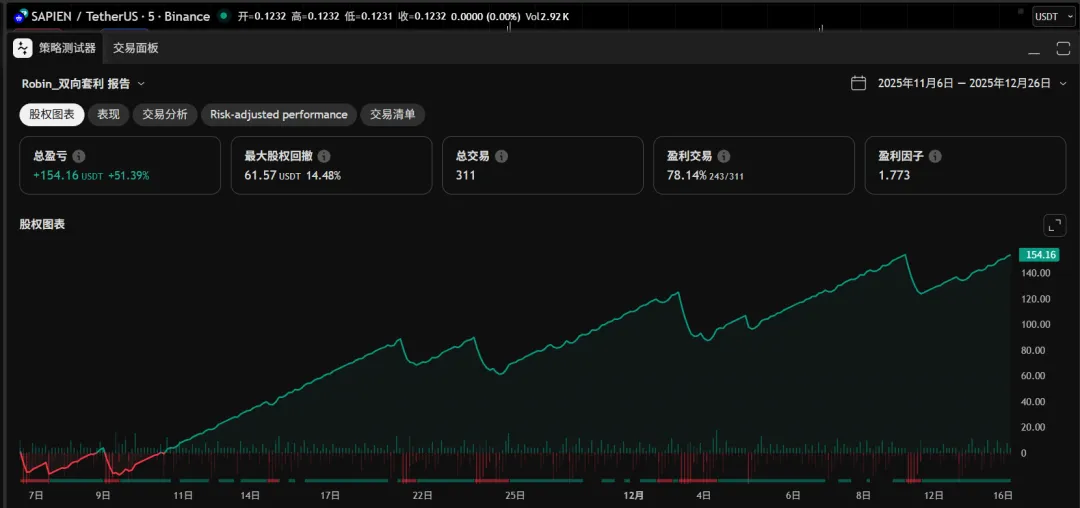Show the 交易清单 trade list
This screenshot has height=508, width=1080.
point(392,115)
